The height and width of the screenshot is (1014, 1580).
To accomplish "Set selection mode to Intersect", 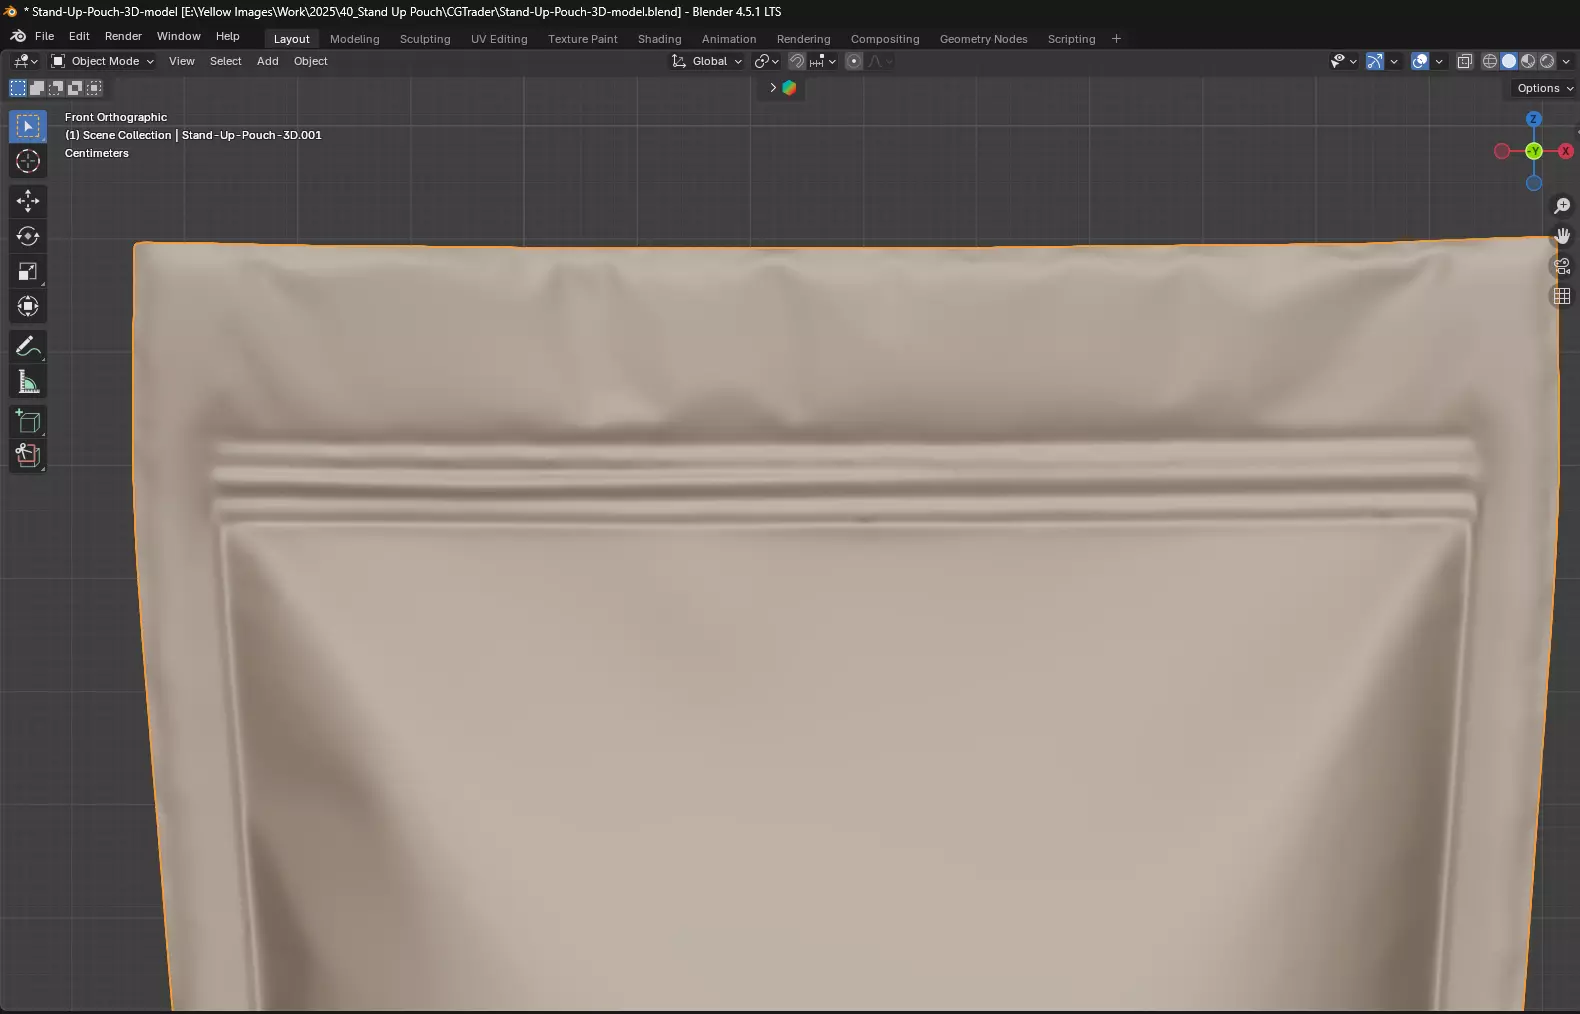I will pos(93,88).
